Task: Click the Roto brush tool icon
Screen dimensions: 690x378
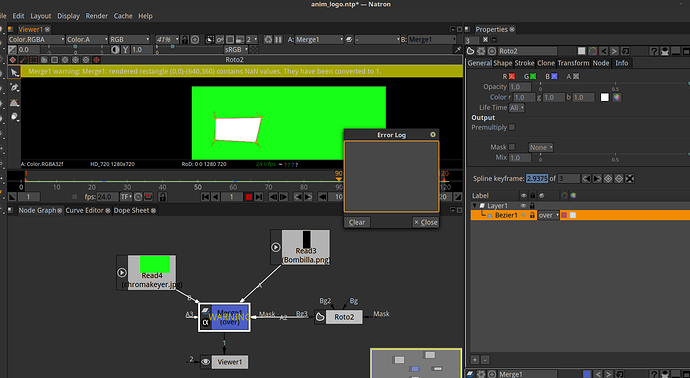Action: pos(15,117)
